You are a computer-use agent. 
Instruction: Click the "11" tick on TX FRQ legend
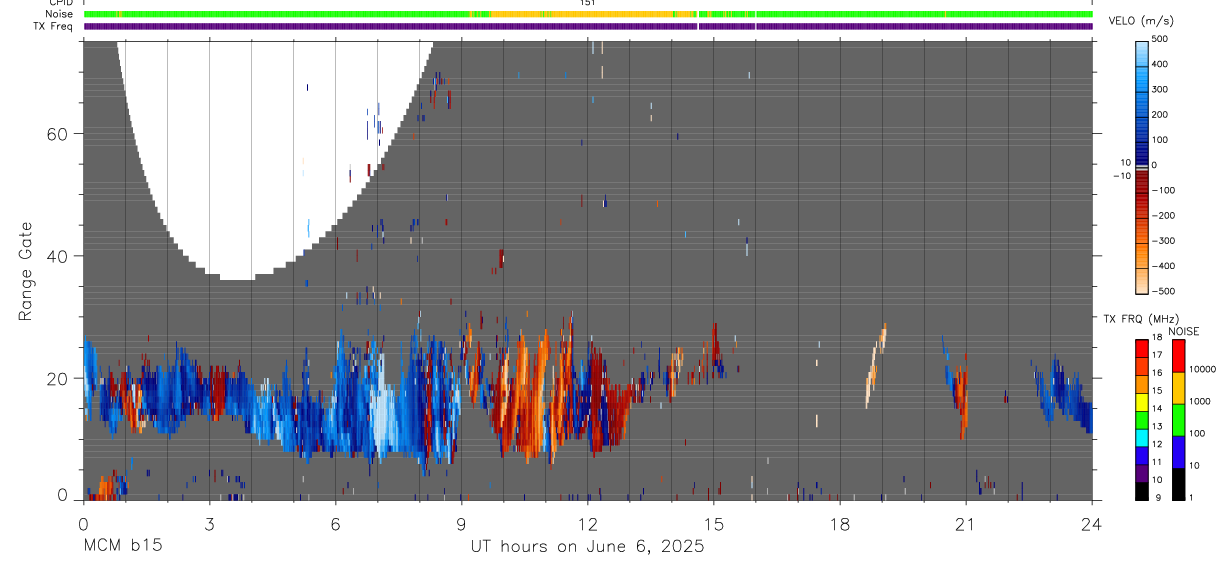pos(1158,462)
